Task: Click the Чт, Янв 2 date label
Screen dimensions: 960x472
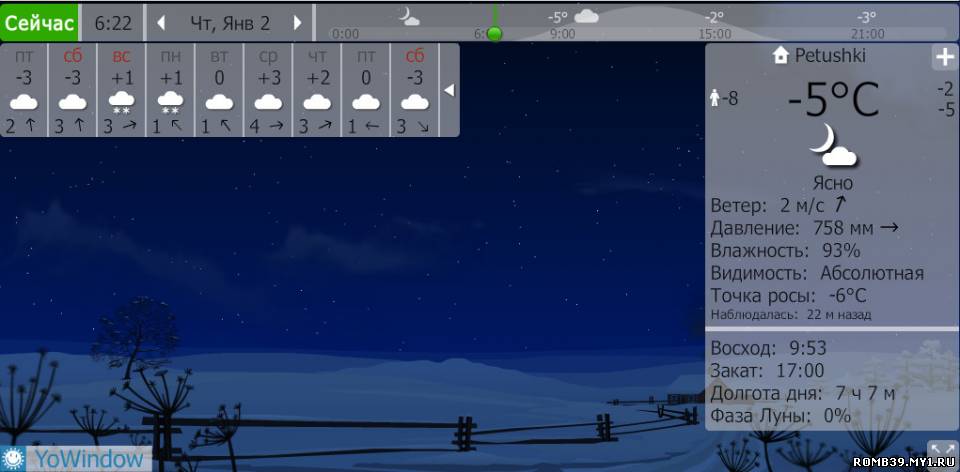Action: coord(230,22)
